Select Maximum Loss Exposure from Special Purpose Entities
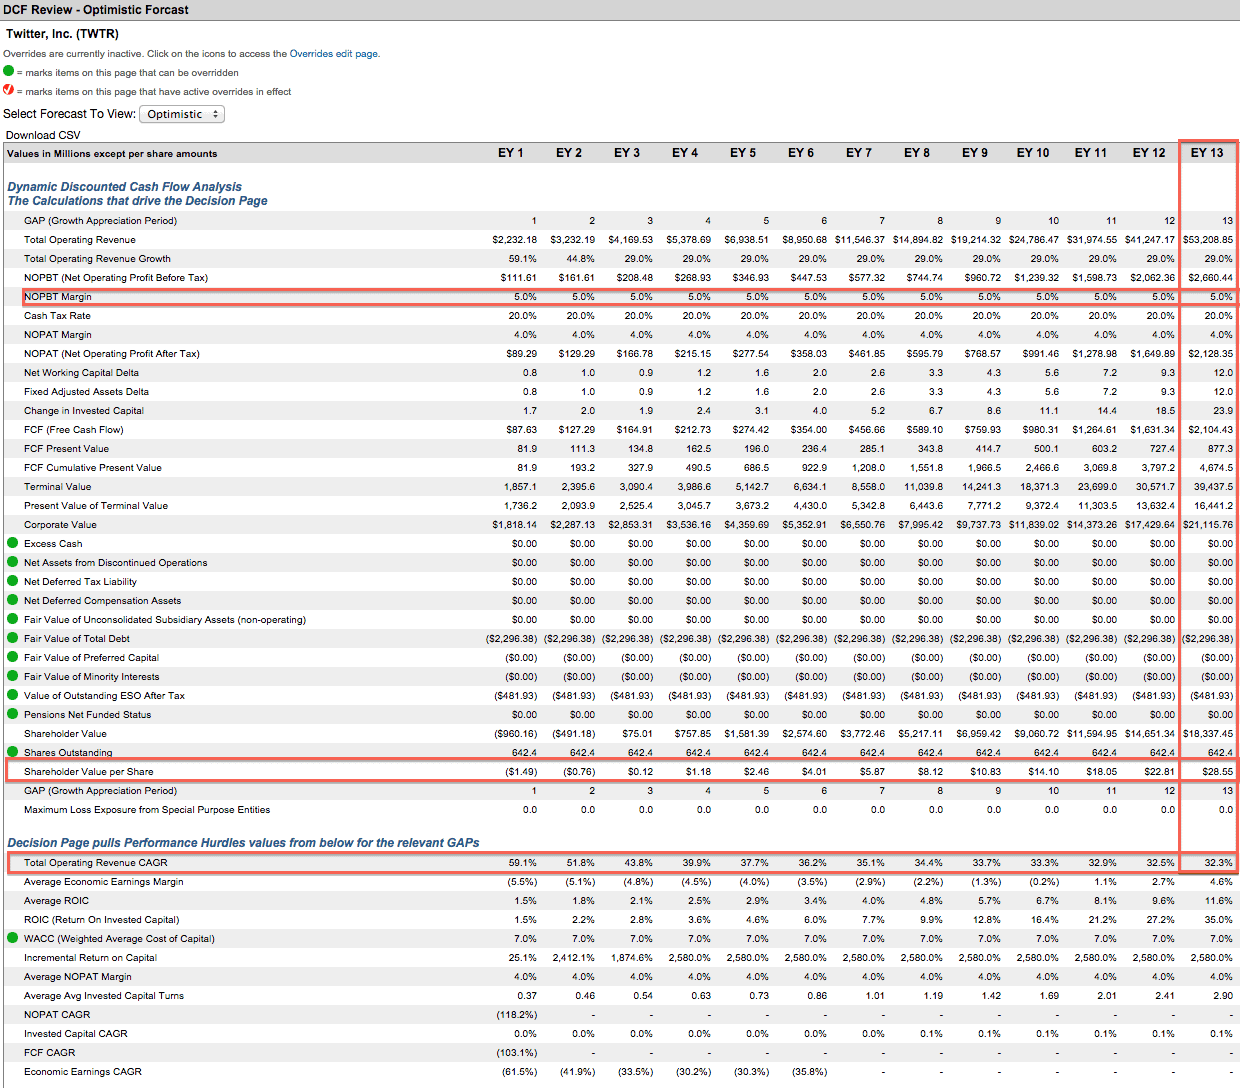1240x1088 pixels. point(147,810)
